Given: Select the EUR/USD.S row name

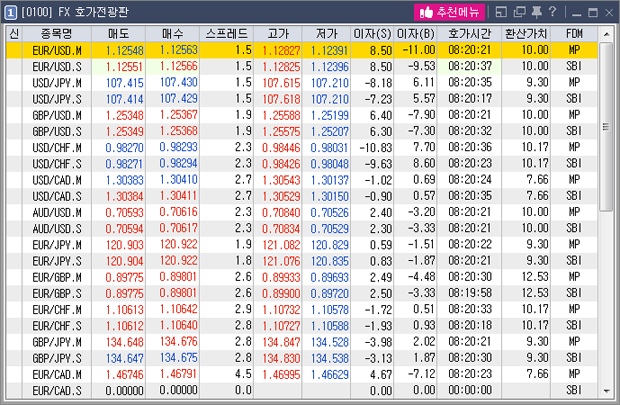Looking at the screenshot, I should point(57,67).
